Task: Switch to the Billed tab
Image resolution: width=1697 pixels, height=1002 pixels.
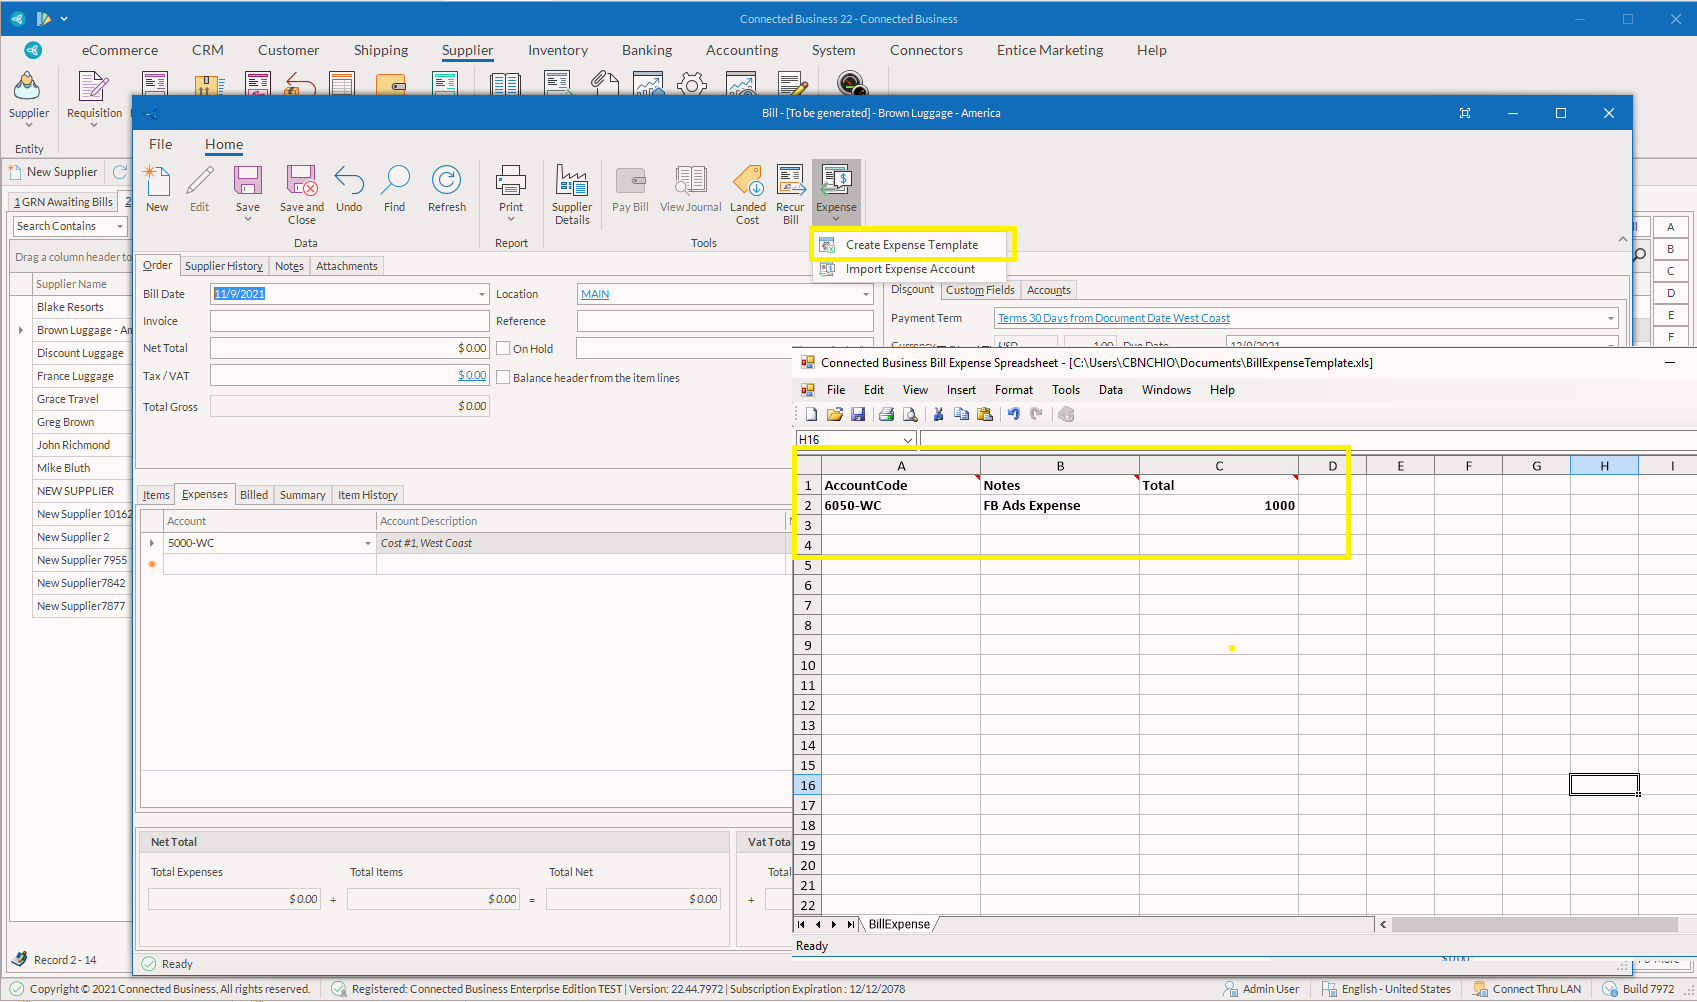Action: click(x=253, y=495)
